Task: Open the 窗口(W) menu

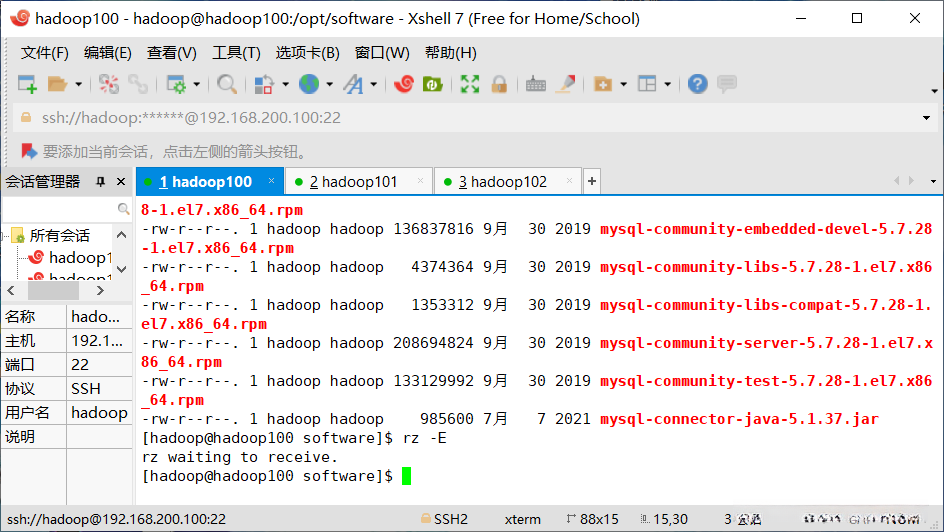Action: click(382, 53)
